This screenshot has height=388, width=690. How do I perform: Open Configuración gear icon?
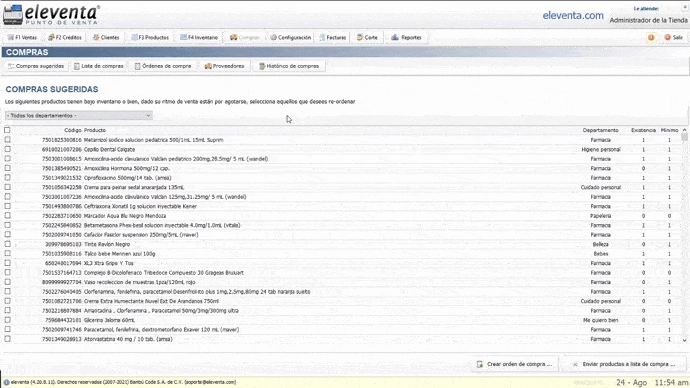coord(273,37)
